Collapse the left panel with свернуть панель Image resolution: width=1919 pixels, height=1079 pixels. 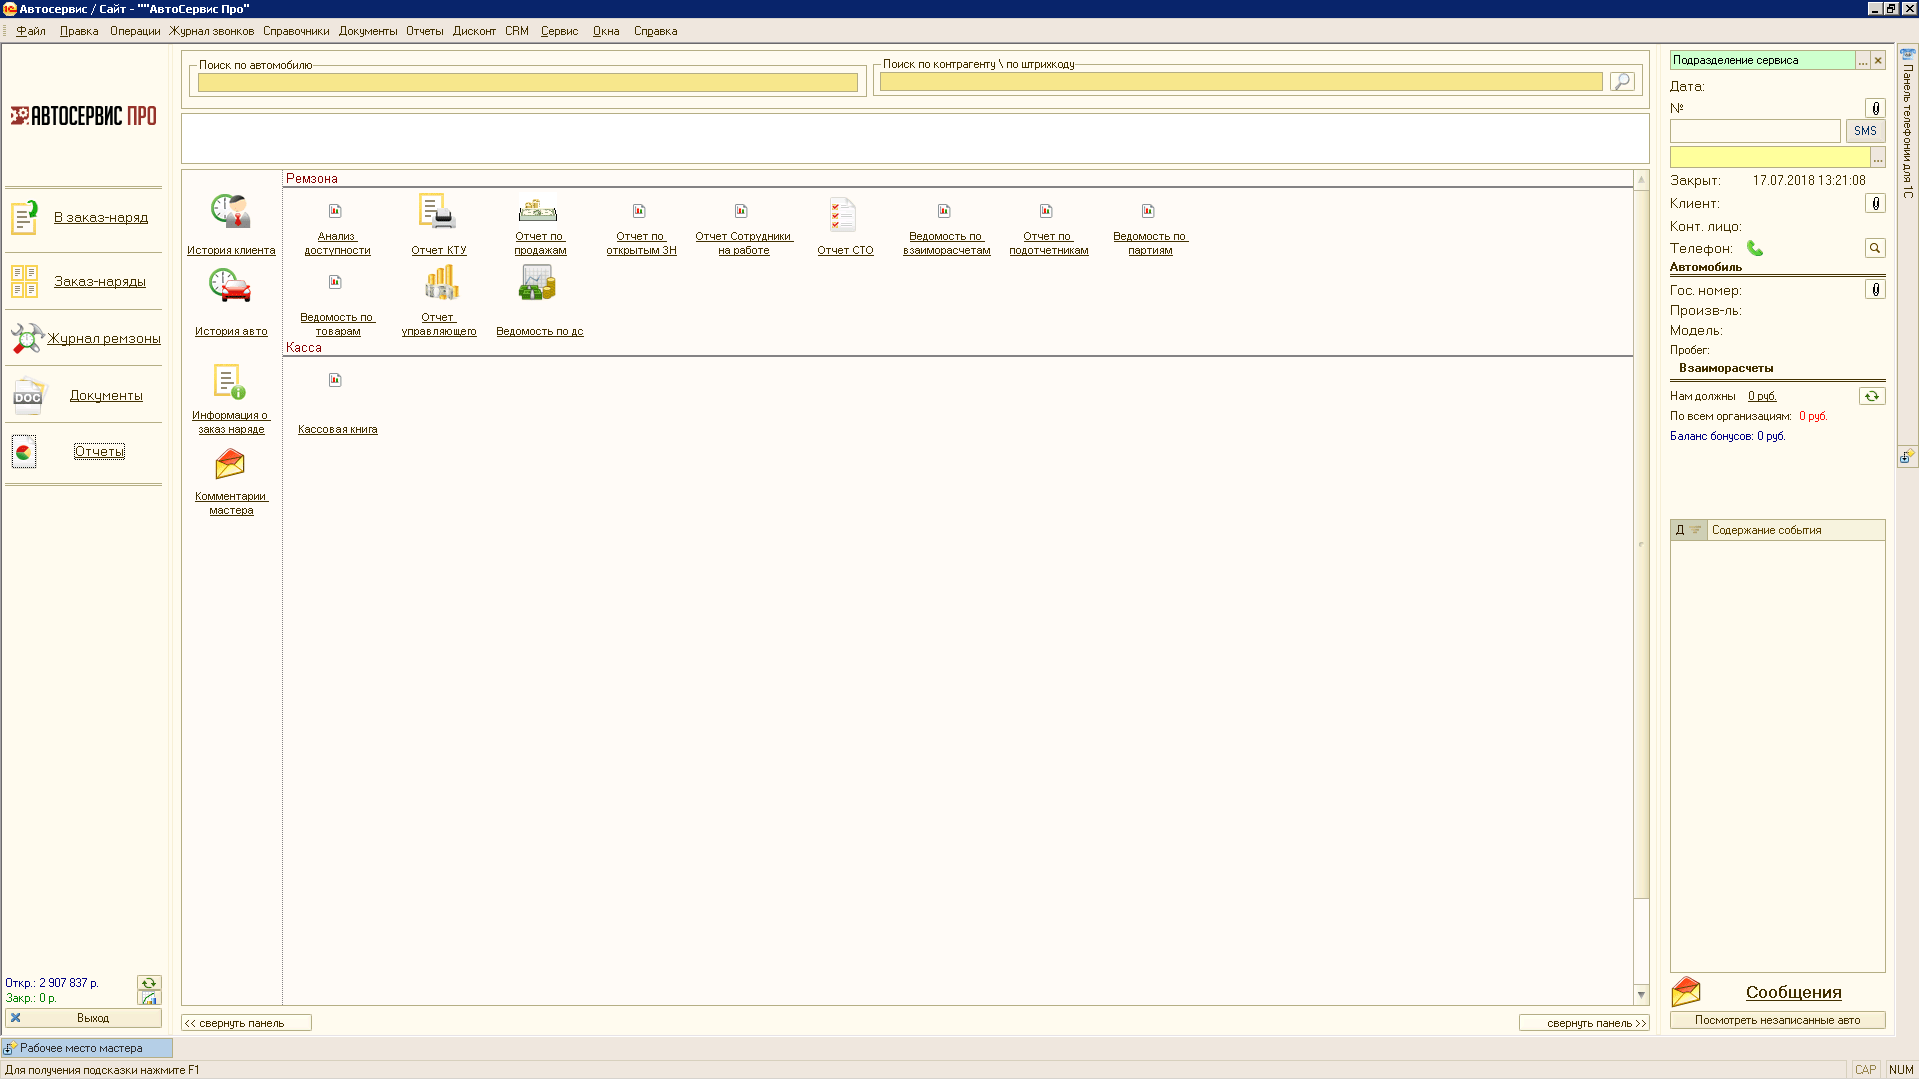click(246, 1023)
